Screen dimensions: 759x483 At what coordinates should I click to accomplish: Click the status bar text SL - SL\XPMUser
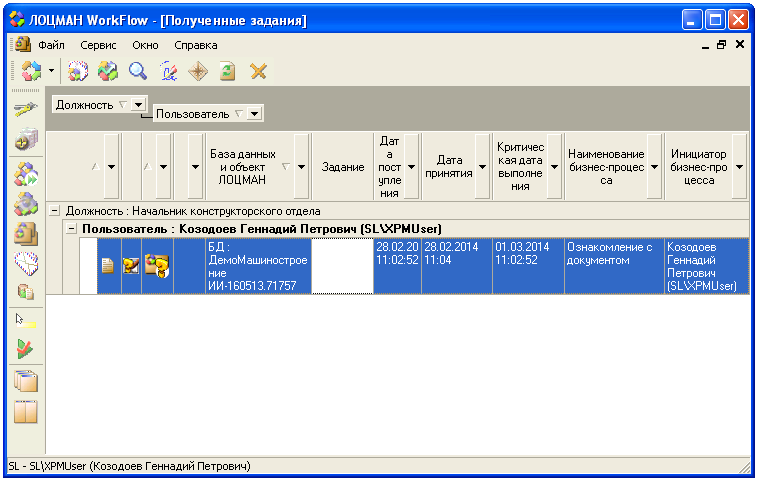129,466
